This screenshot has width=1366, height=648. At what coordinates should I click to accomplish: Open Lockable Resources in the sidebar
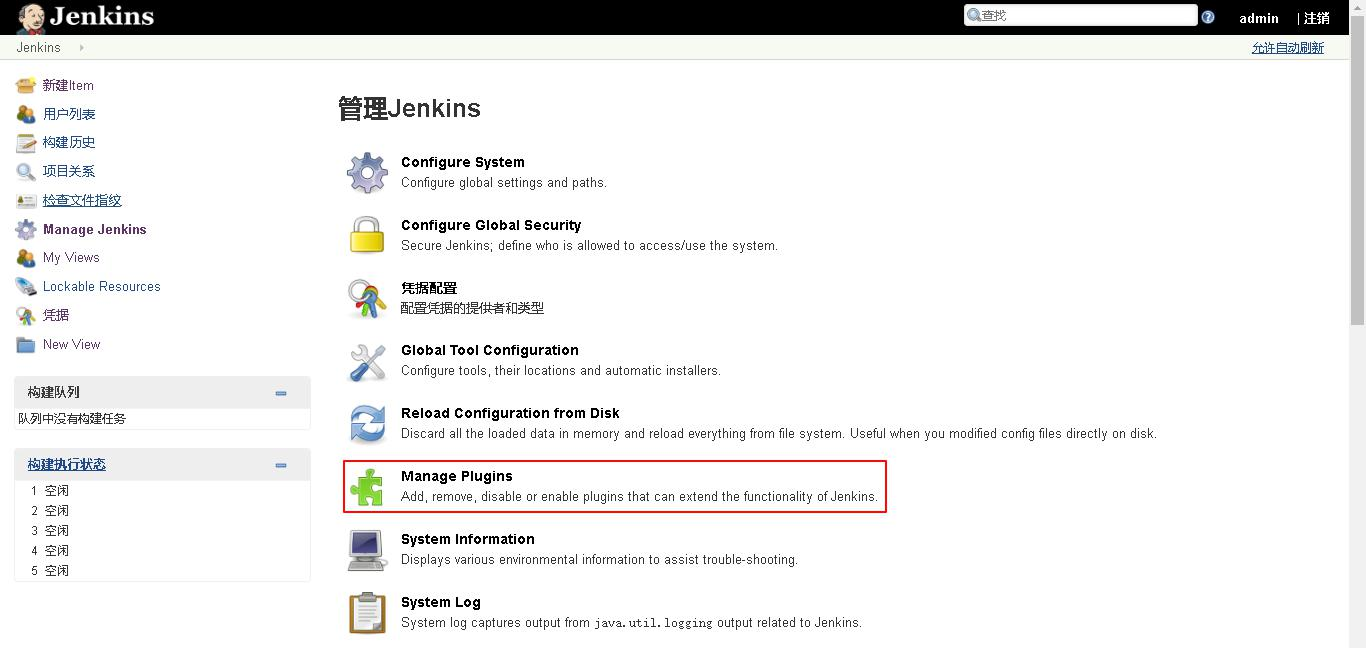coord(102,286)
